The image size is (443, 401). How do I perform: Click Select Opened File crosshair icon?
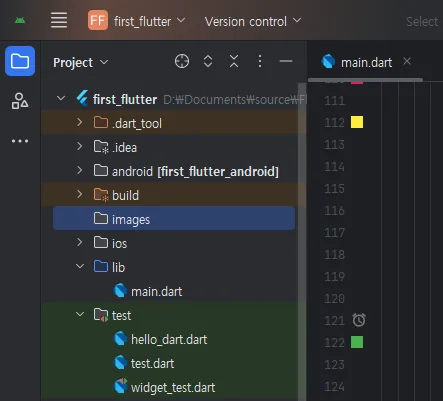pos(182,61)
